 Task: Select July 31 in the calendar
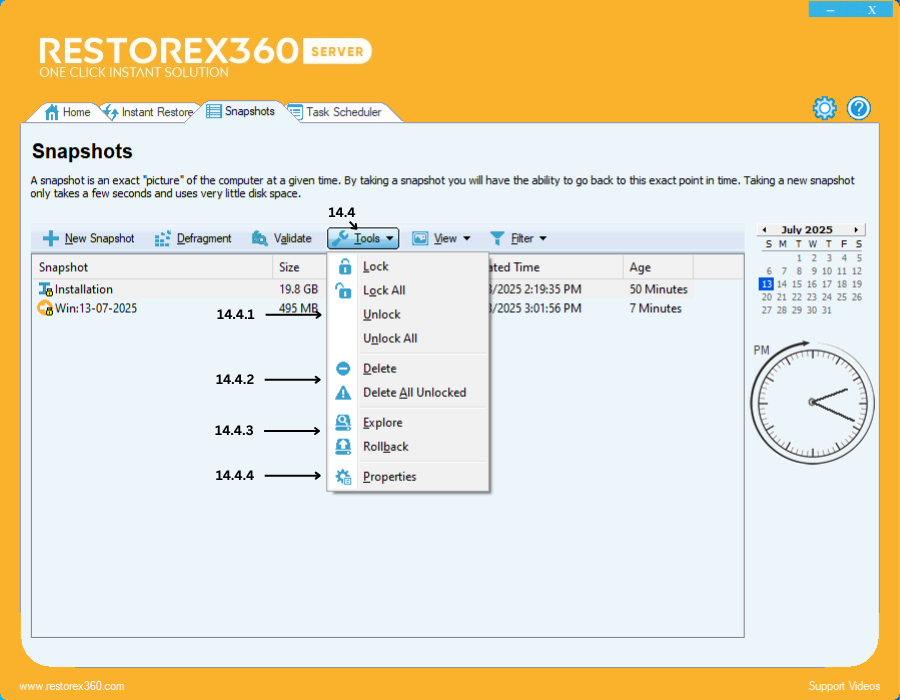tap(827, 310)
